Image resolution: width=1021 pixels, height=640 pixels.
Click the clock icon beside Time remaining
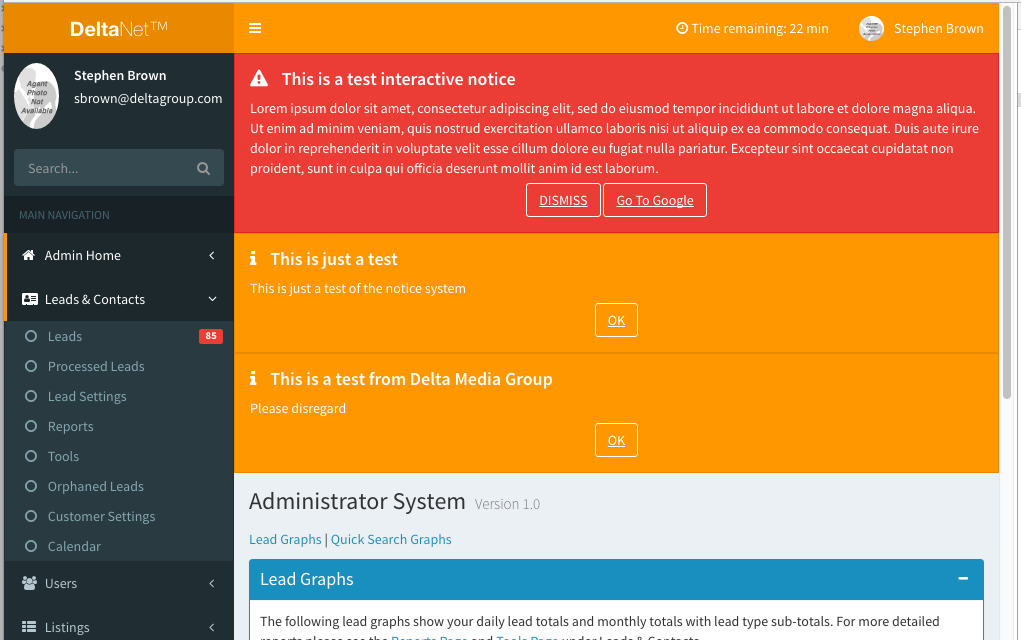[x=680, y=29]
